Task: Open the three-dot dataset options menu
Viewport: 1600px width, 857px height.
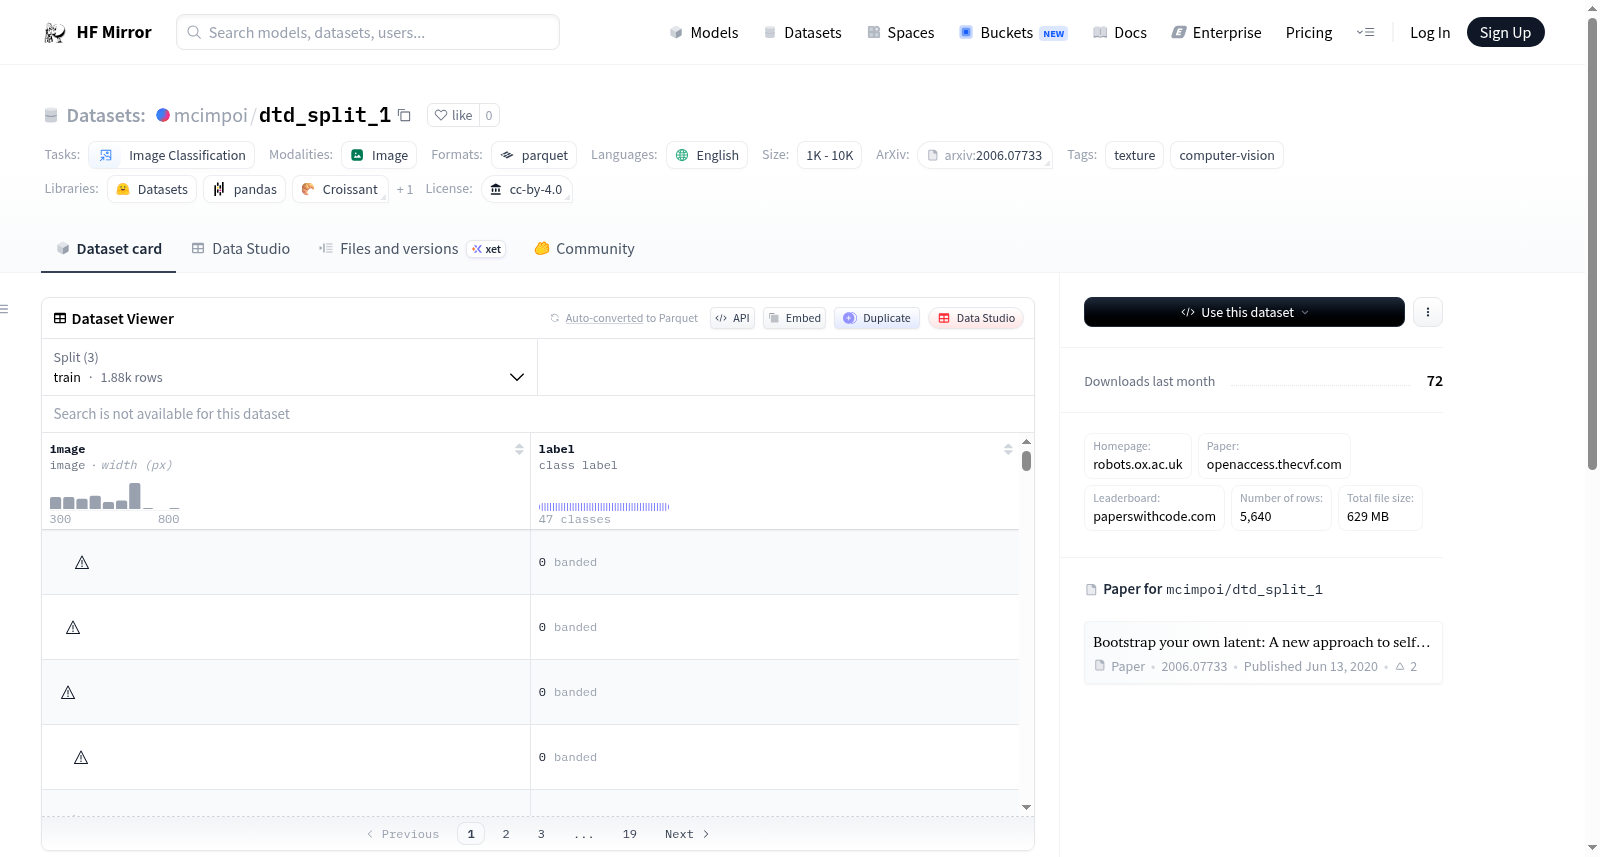Action: click(1428, 312)
